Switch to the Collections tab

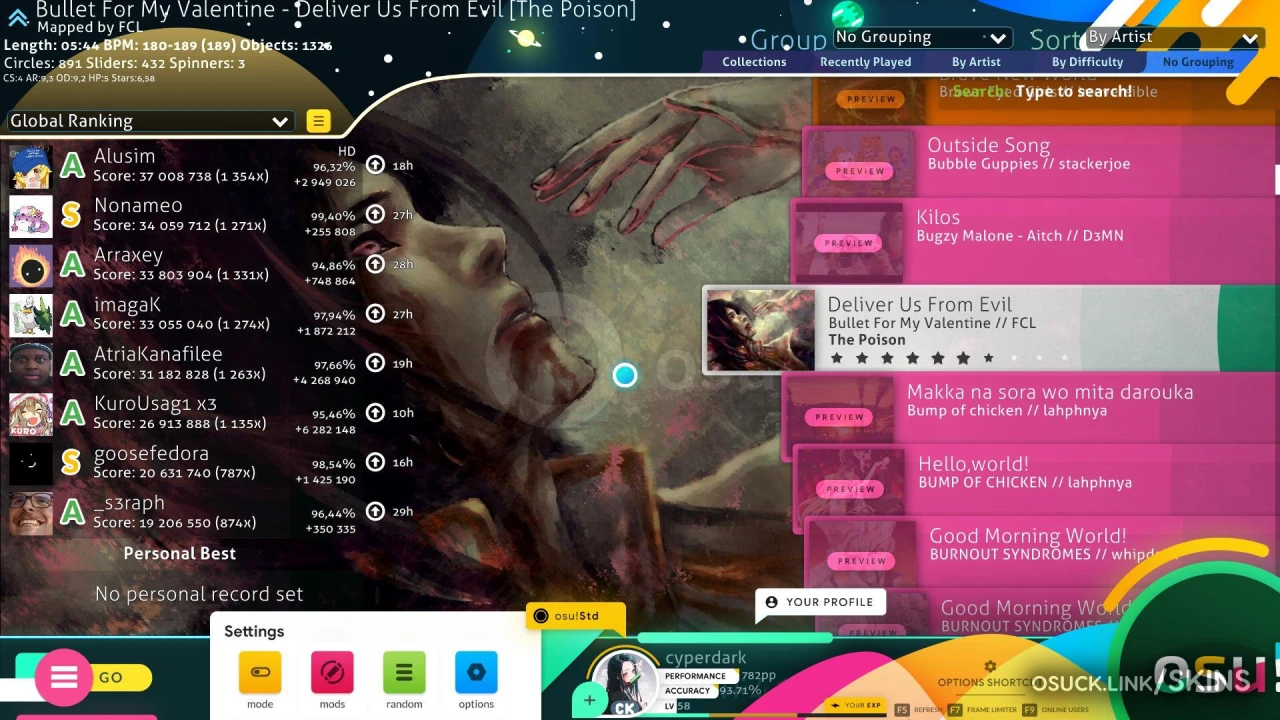pyautogui.click(x=754, y=62)
